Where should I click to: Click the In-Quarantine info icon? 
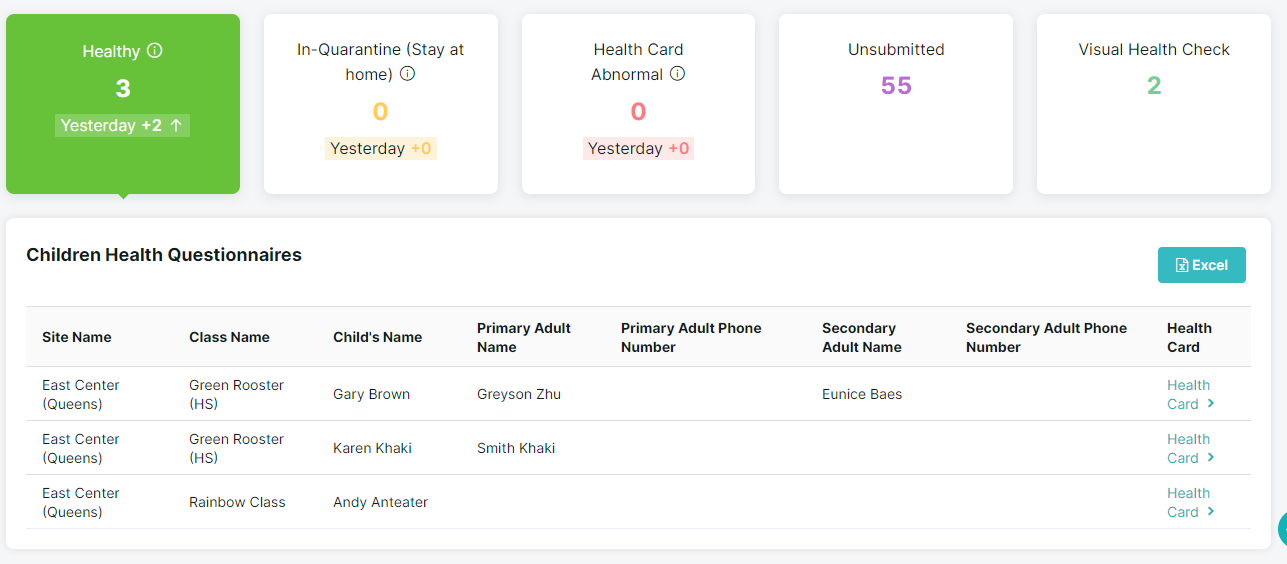coord(407,74)
